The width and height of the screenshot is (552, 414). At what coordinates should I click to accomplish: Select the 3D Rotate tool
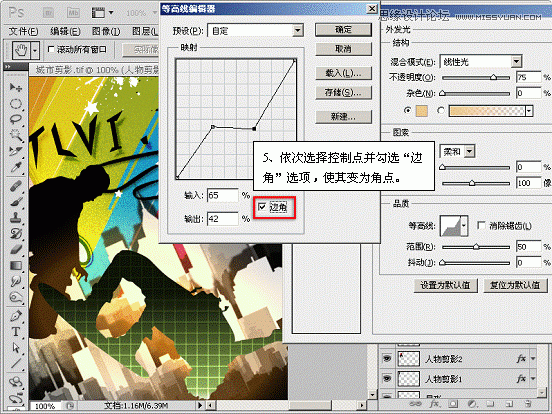16,382
